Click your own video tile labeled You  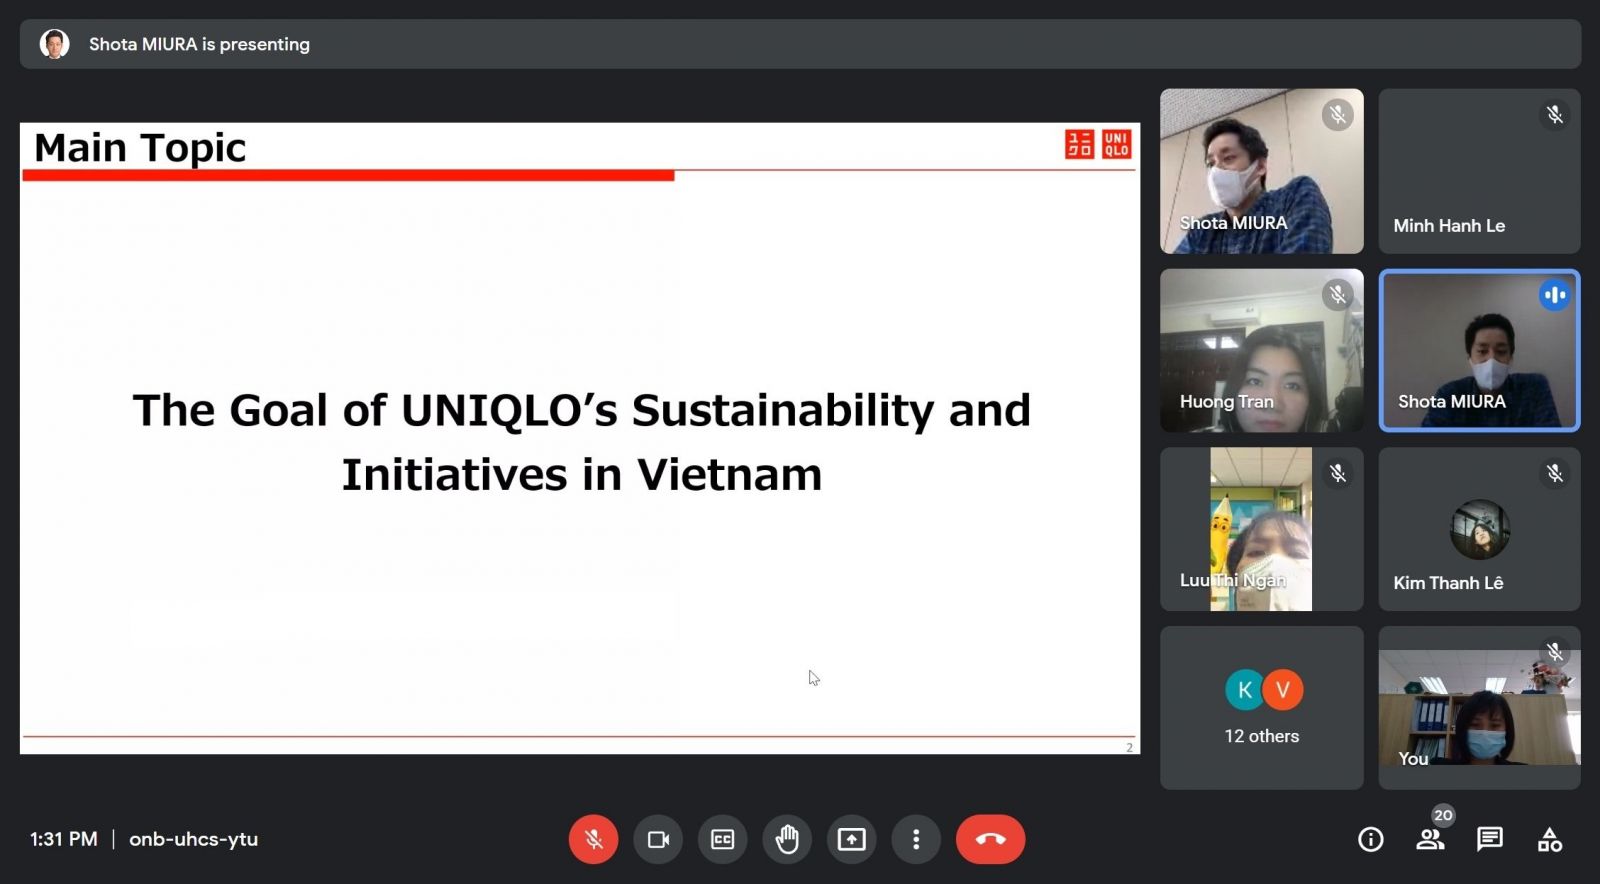[x=1479, y=708]
